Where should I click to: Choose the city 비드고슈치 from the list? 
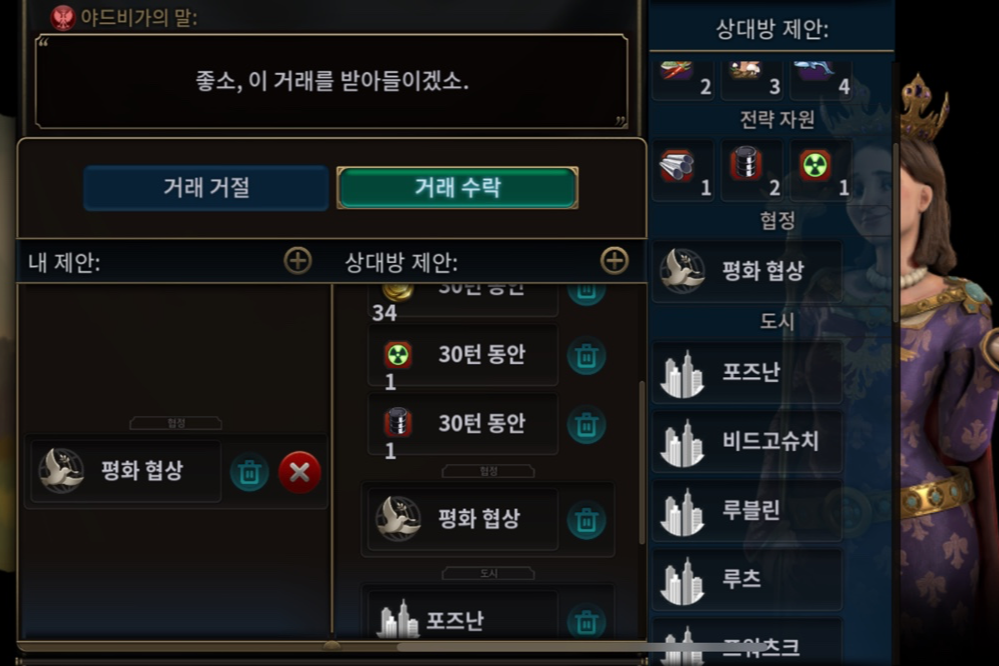(747, 441)
